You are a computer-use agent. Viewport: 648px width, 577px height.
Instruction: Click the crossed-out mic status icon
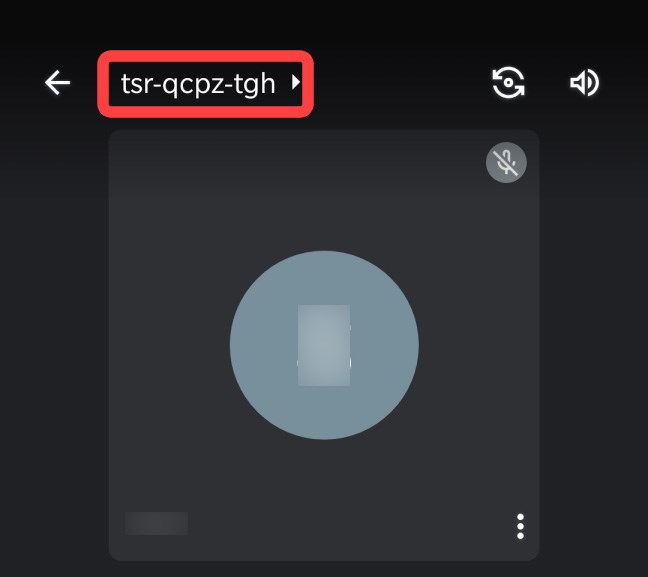[x=506, y=162]
